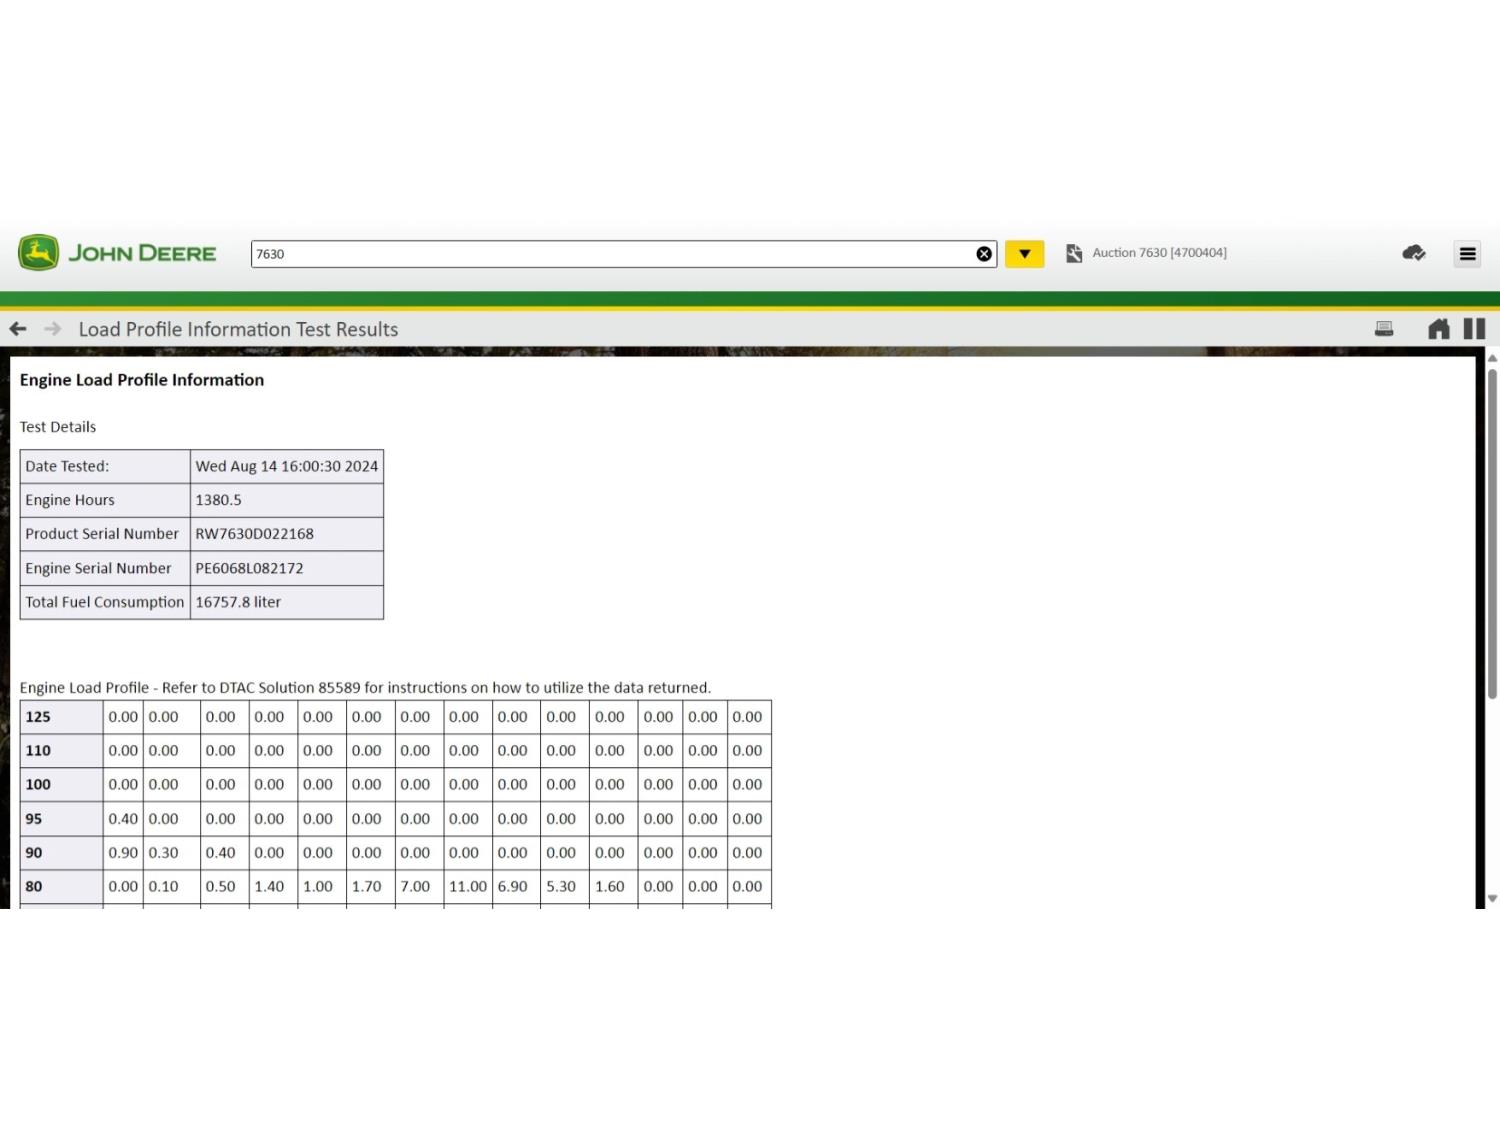Click the pause bars icon in the toolbar
The width and height of the screenshot is (1500, 1125).
tap(1474, 329)
